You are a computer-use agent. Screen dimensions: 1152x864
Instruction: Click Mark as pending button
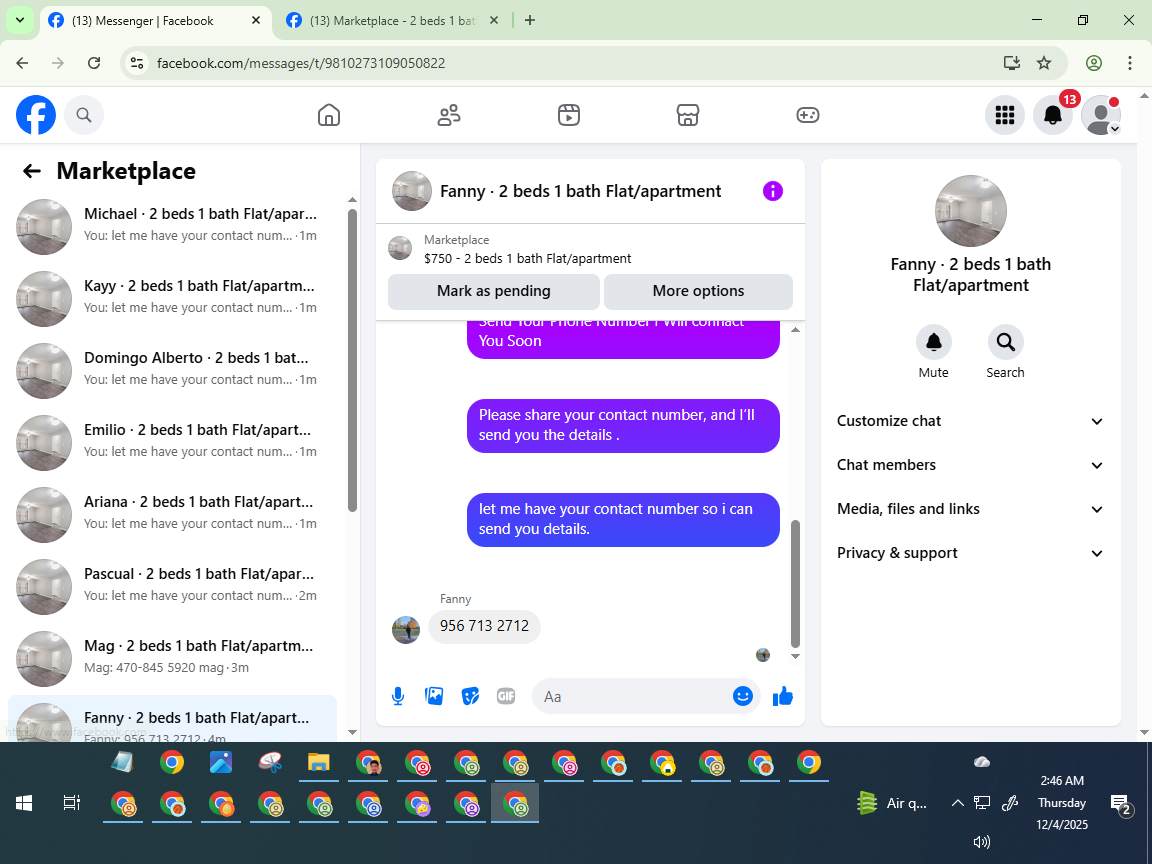pyautogui.click(x=494, y=291)
